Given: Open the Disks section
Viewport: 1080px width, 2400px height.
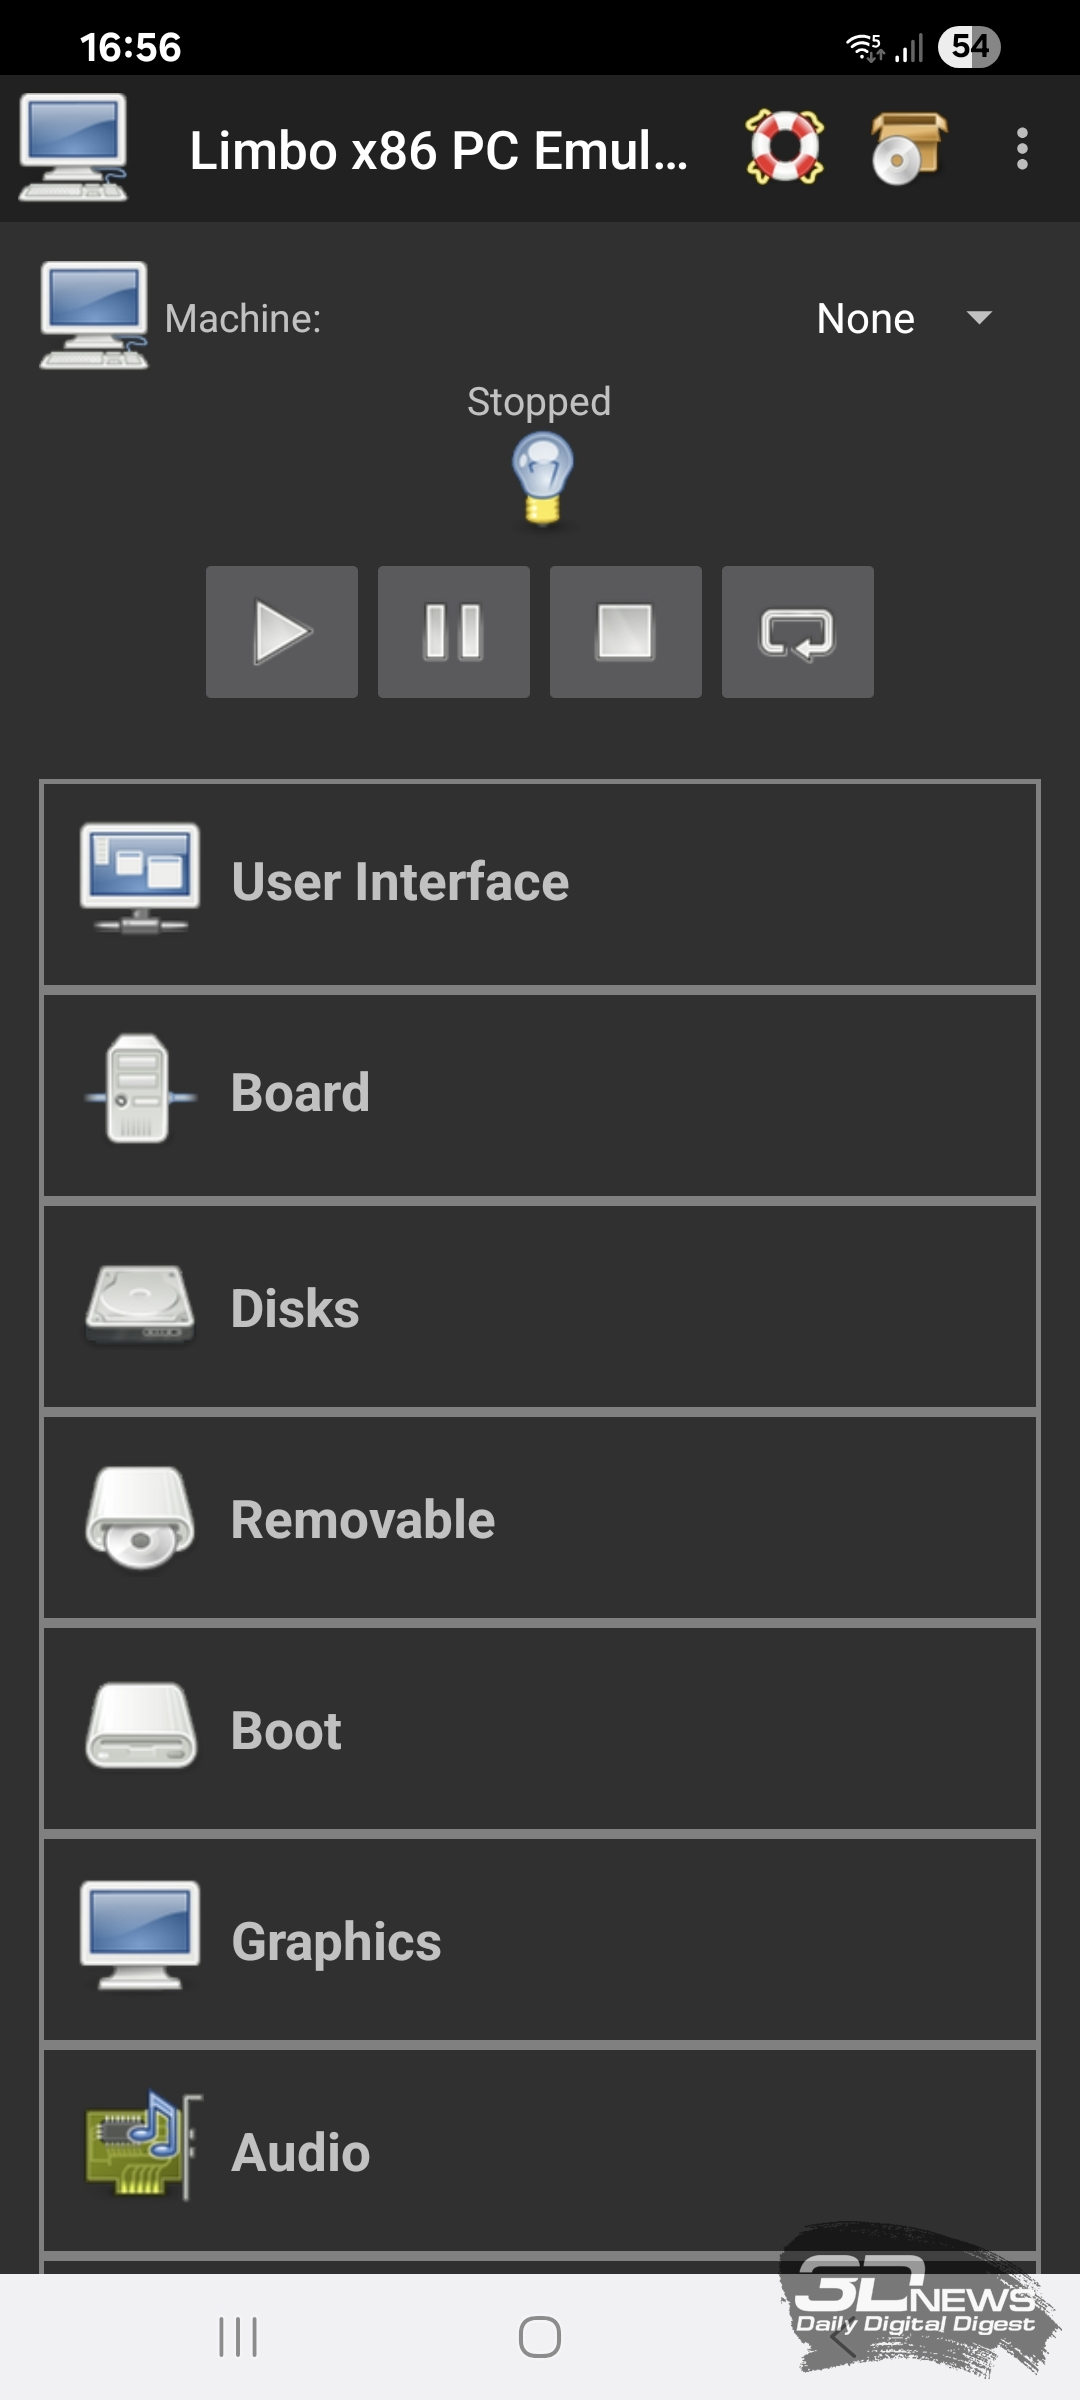Looking at the screenshot, I should pyautogui.click(x=540, y=1308).
